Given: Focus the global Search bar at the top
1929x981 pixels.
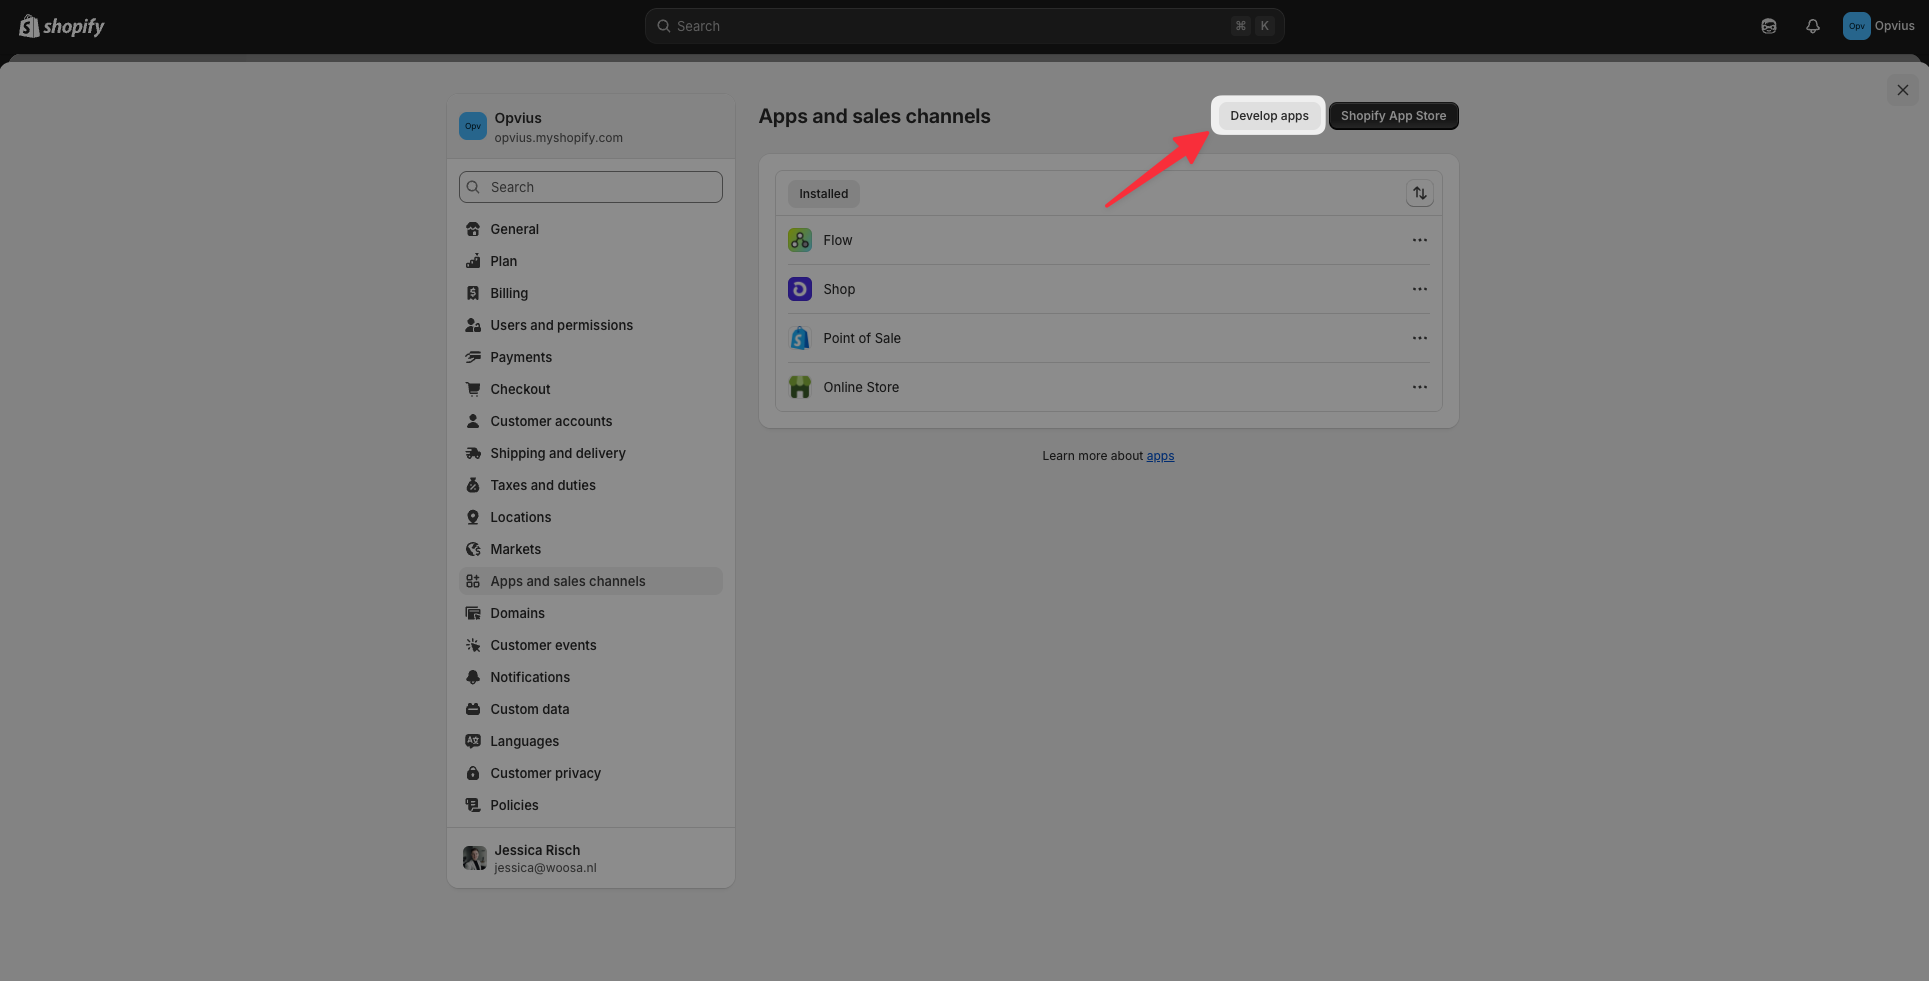Looking at the screenshot, I should 965,26.
